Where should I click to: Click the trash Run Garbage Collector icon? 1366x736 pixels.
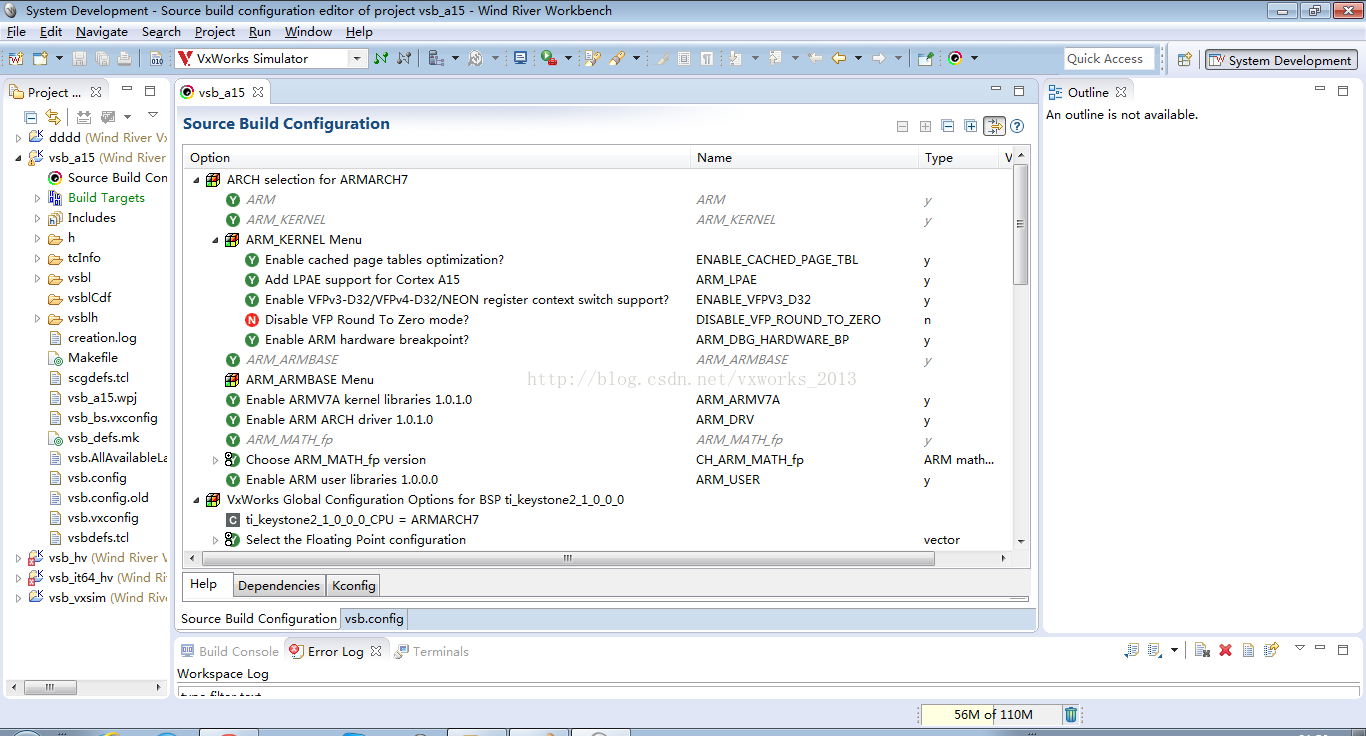pyautogui.click(x=1071, y=714)
